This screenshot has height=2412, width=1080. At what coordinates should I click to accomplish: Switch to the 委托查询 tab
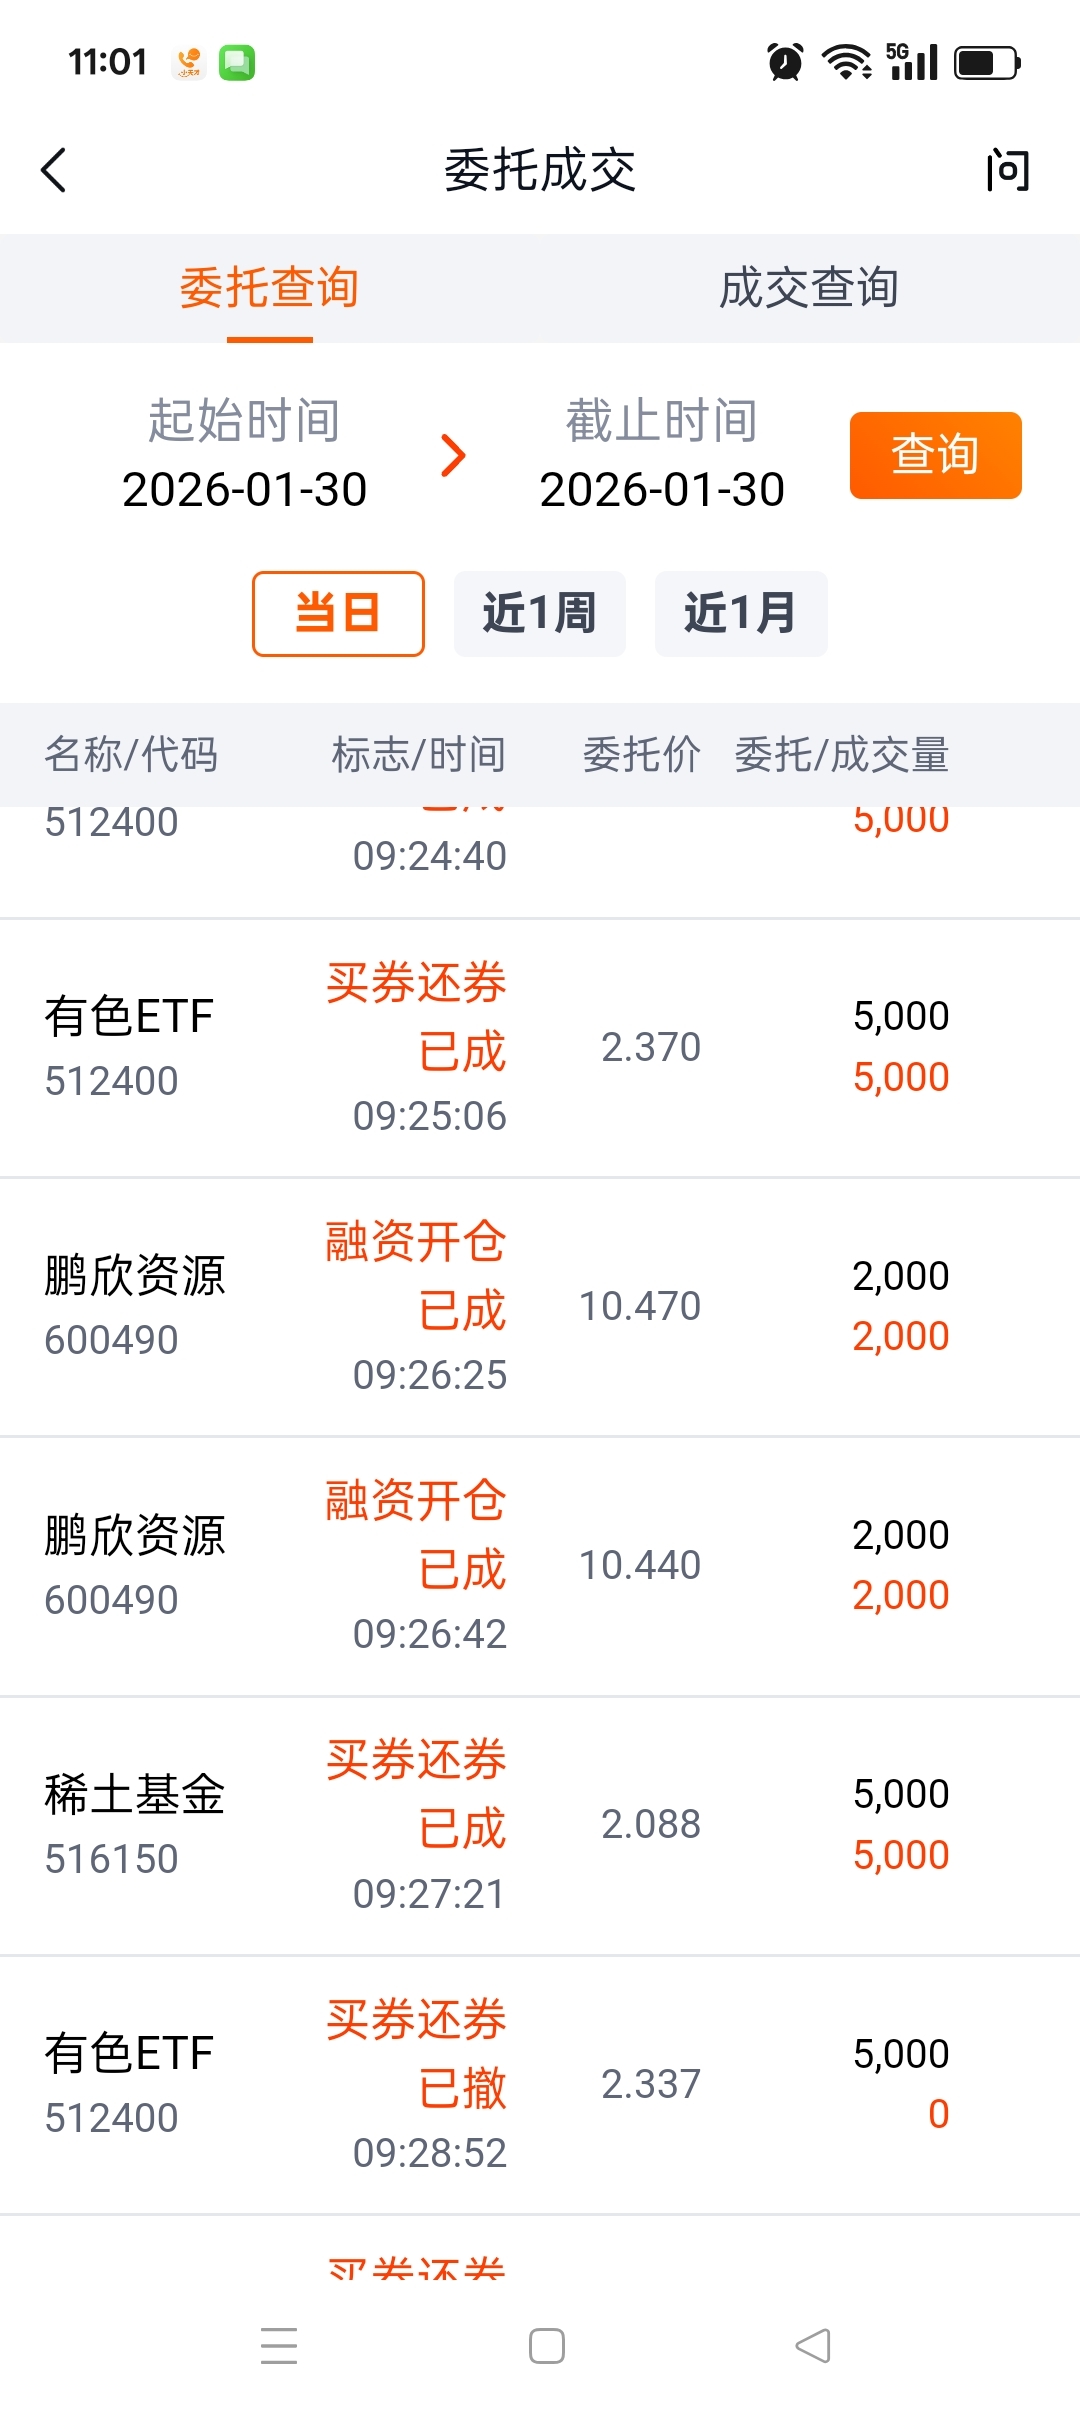(269, 289)
